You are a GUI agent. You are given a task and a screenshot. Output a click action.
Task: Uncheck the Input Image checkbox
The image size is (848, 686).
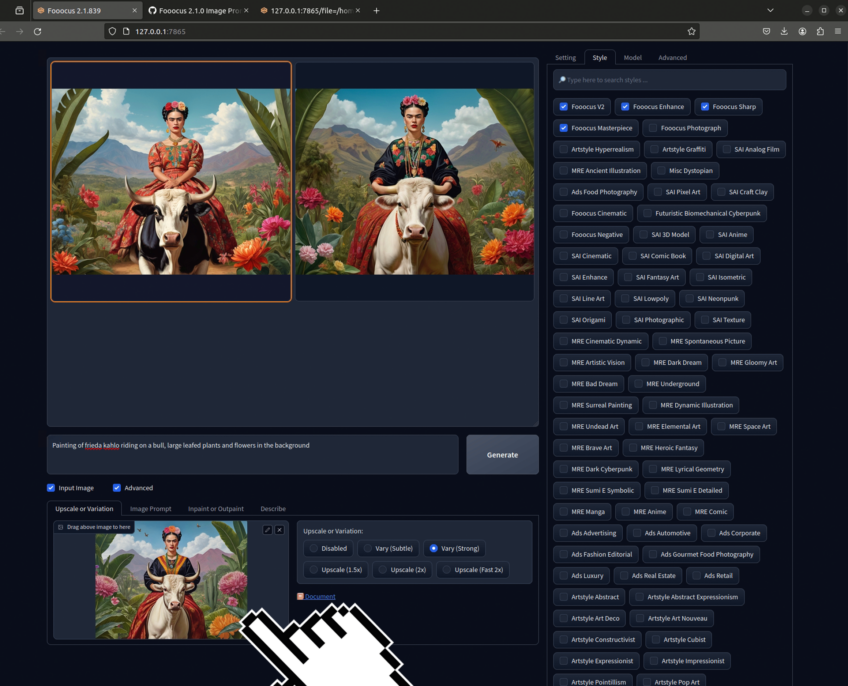pos(51,488)
